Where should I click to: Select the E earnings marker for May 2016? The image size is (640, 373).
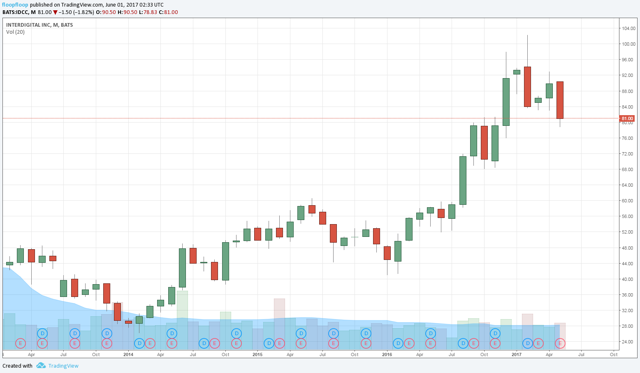430,343
